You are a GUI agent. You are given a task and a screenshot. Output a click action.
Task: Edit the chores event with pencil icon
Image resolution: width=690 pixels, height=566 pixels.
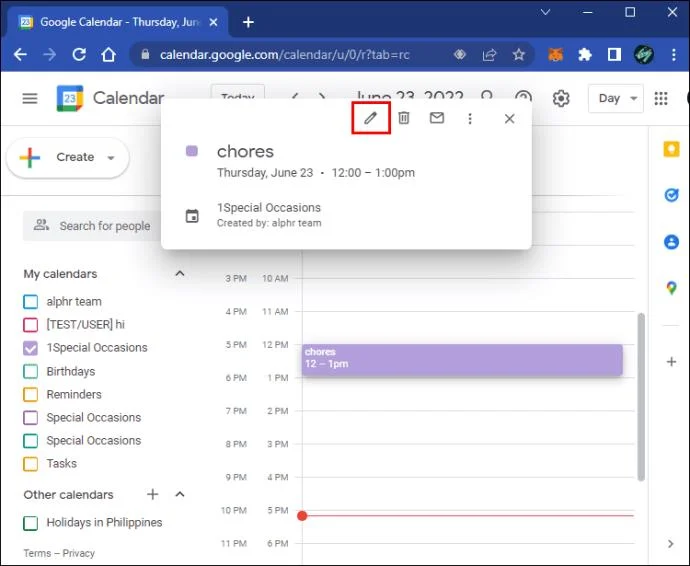[x=371, y=118]
